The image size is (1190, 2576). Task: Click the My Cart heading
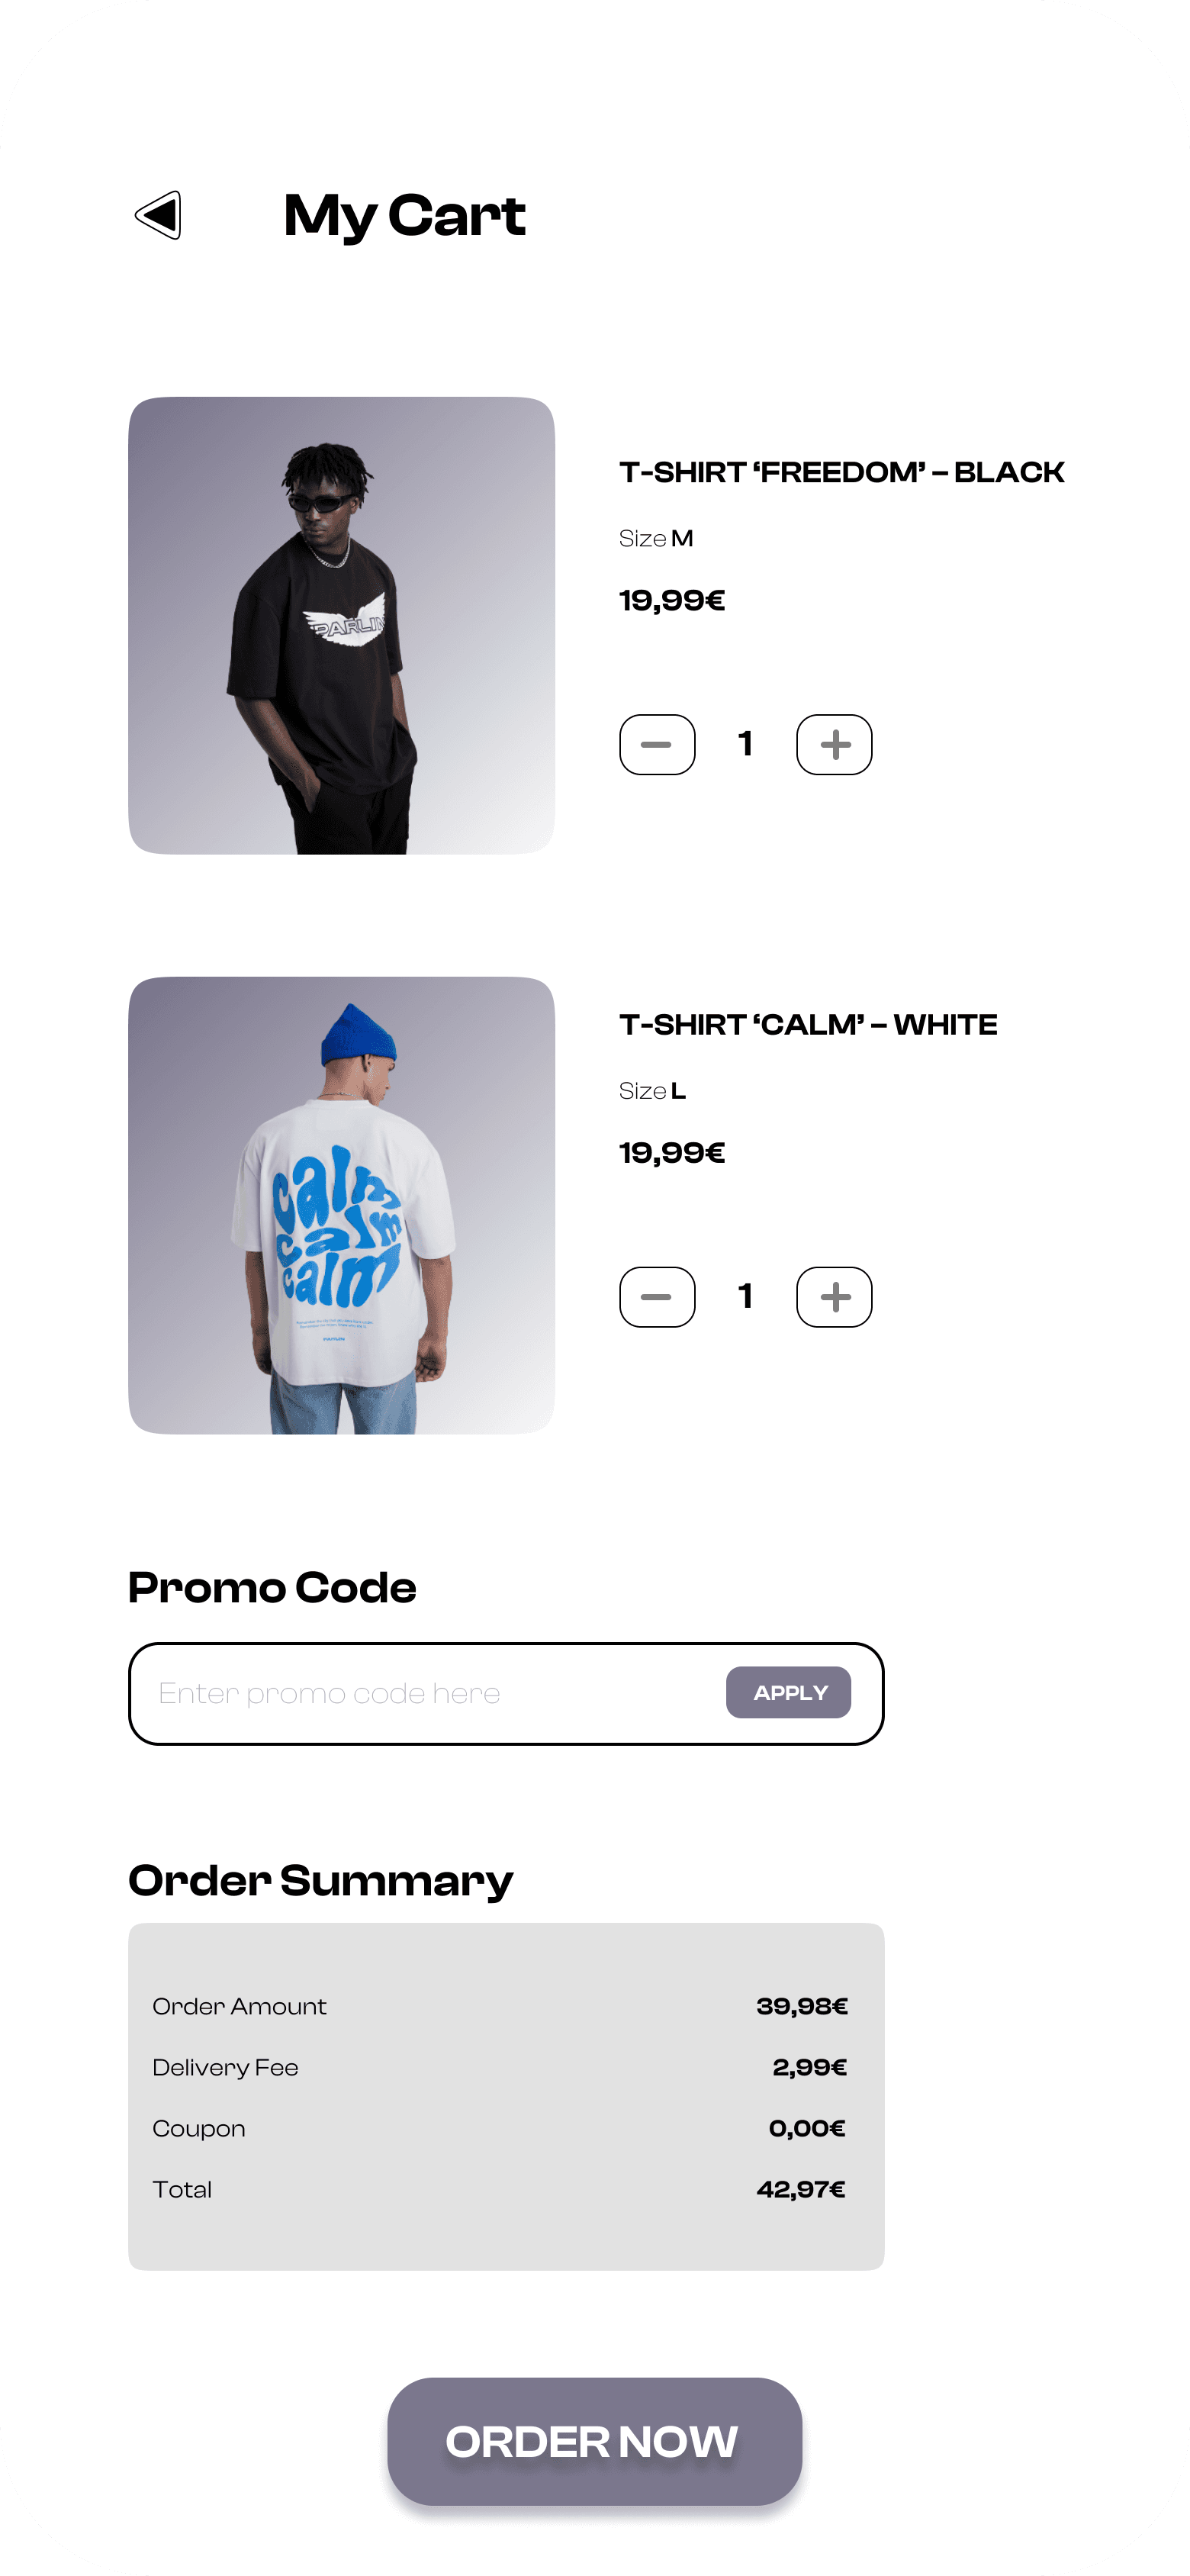(x=405, y=215)
